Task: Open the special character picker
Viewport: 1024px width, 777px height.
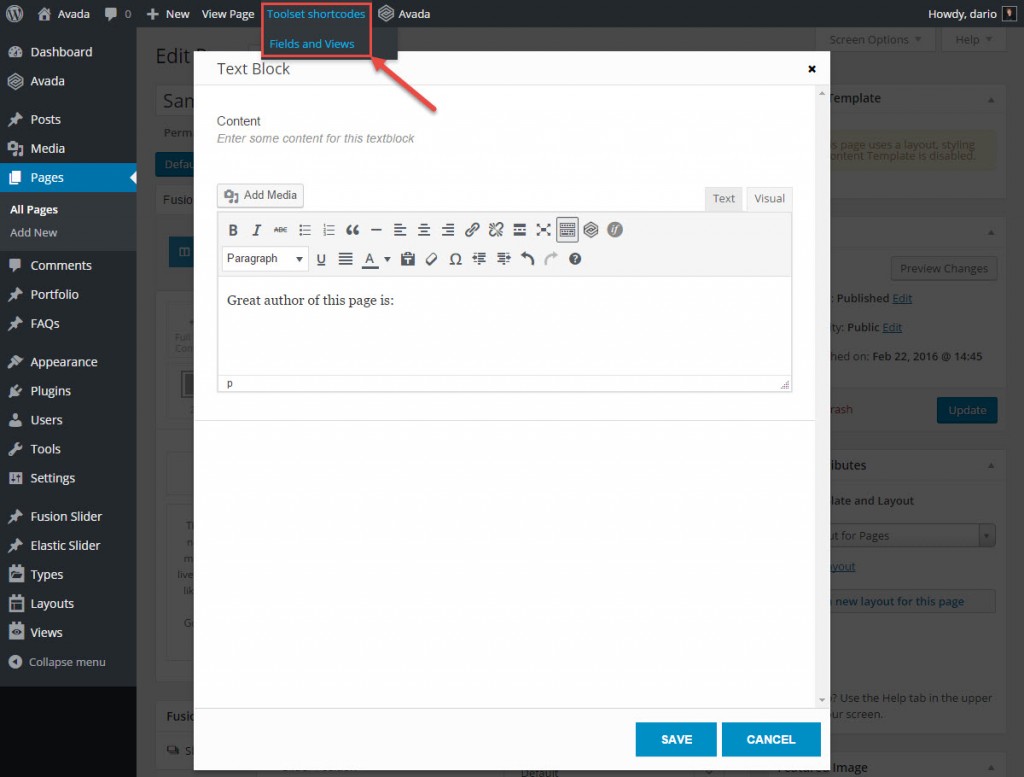Action: click(455, 259)
